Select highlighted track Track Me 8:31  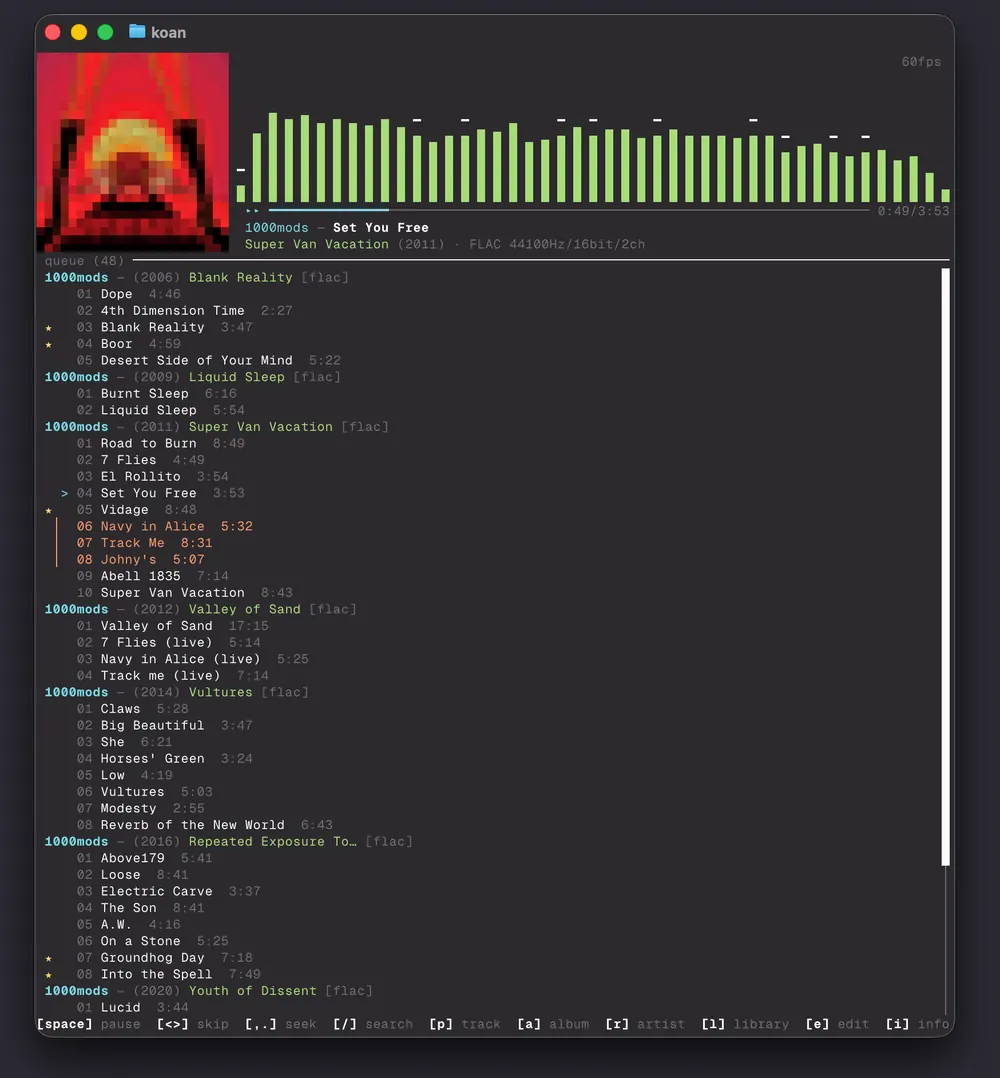pos(144,542)
